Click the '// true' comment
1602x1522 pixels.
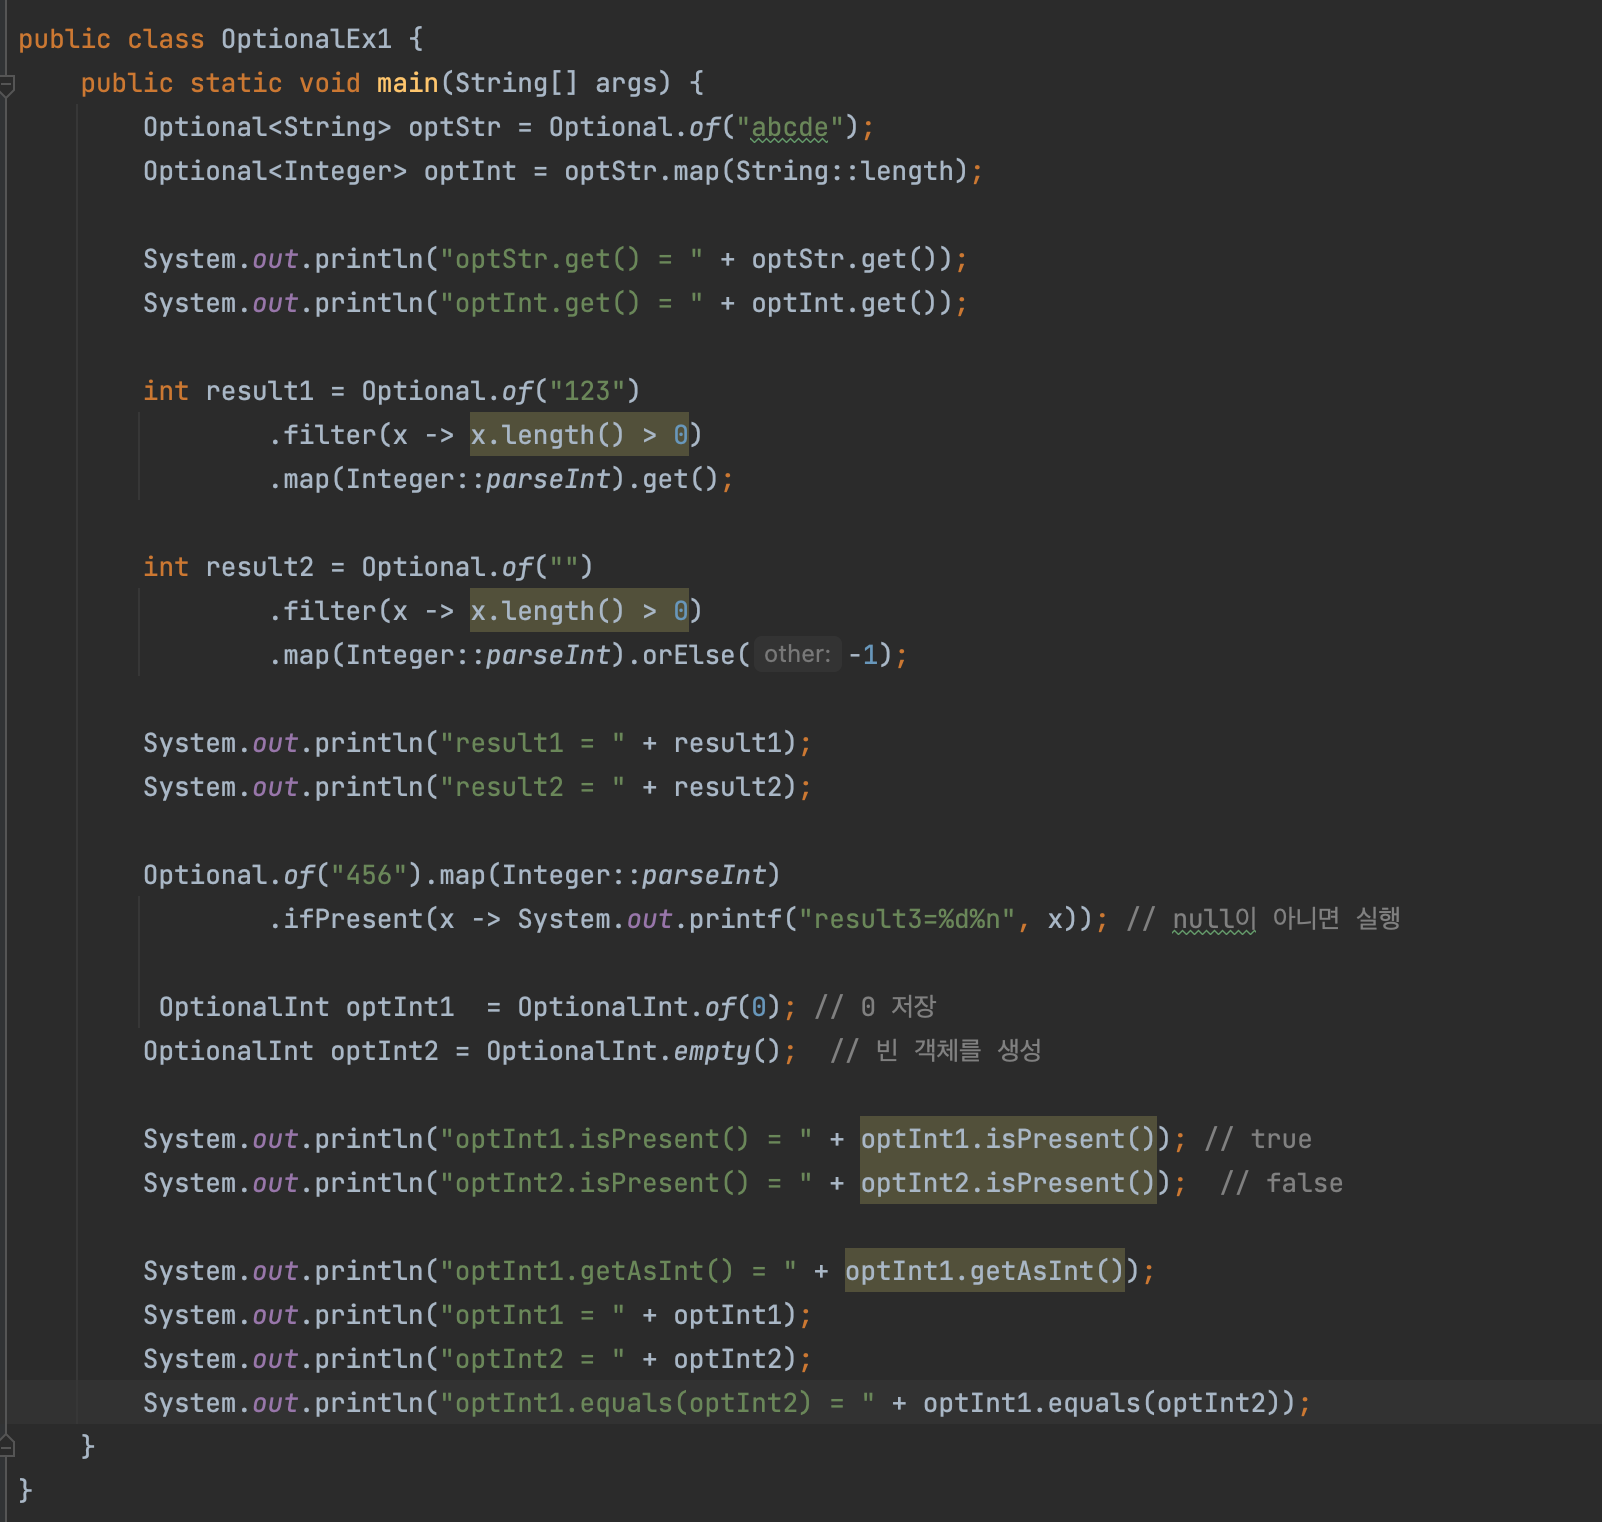[1258, 1139]
